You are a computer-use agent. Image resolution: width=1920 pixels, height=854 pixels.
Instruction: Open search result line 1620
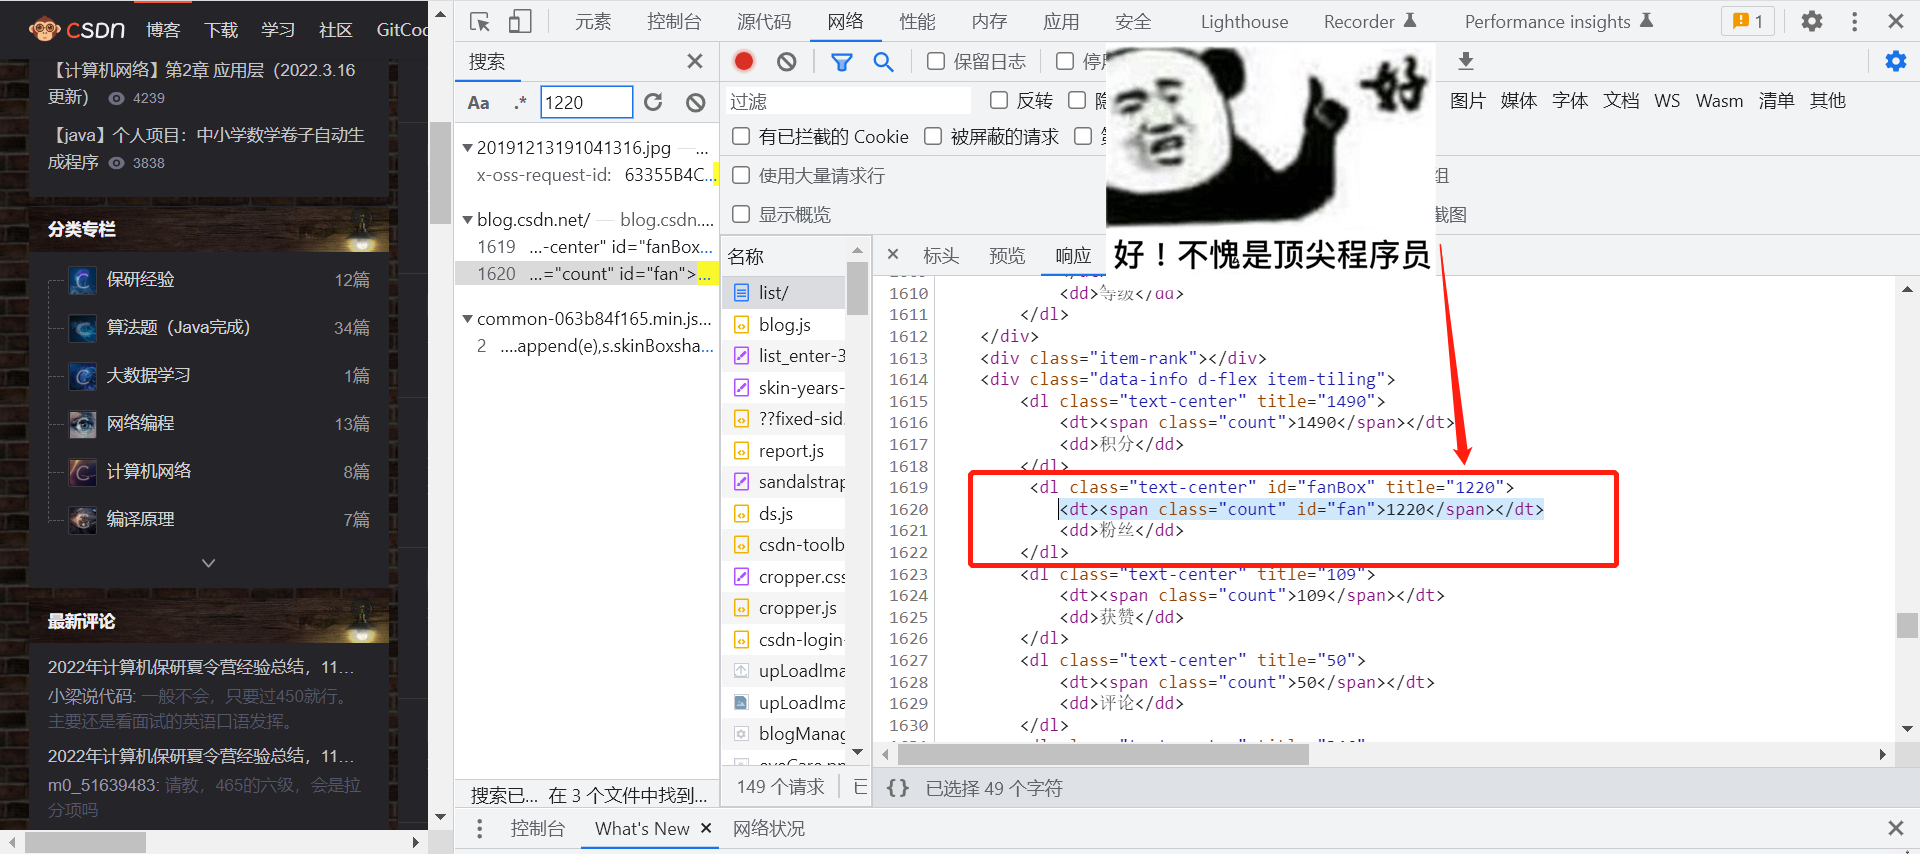[586, 274]
